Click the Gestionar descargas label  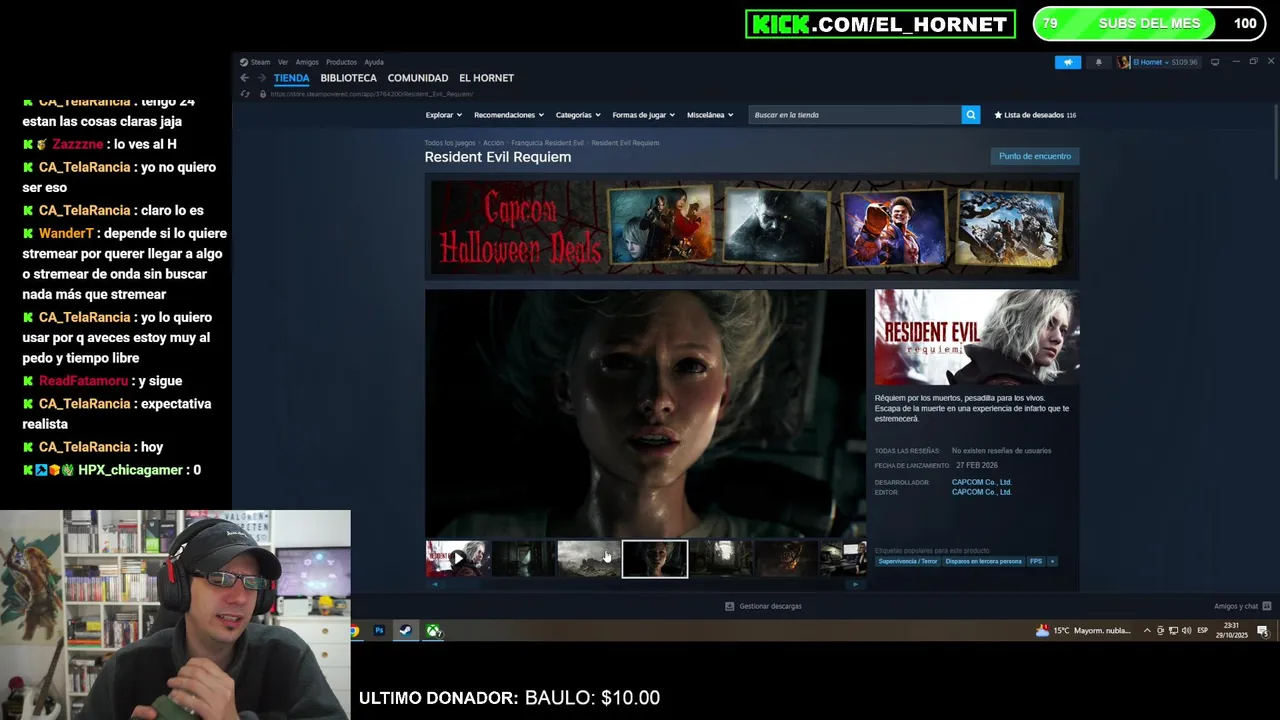pos(770,606)
